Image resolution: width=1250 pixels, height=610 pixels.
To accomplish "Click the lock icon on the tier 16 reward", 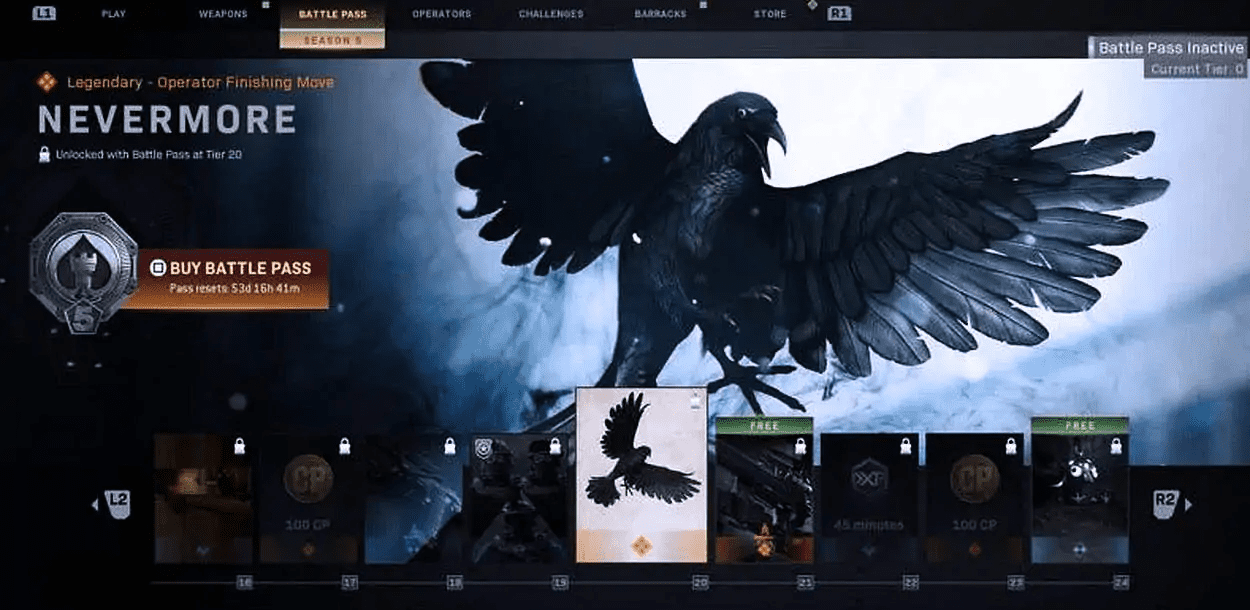I will click(x=239, y=446).
